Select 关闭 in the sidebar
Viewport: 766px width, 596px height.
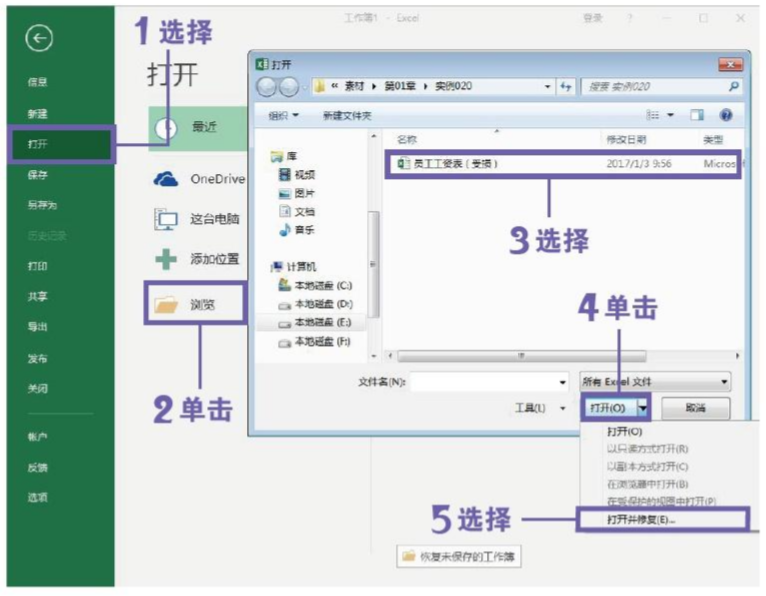[38, 389]
